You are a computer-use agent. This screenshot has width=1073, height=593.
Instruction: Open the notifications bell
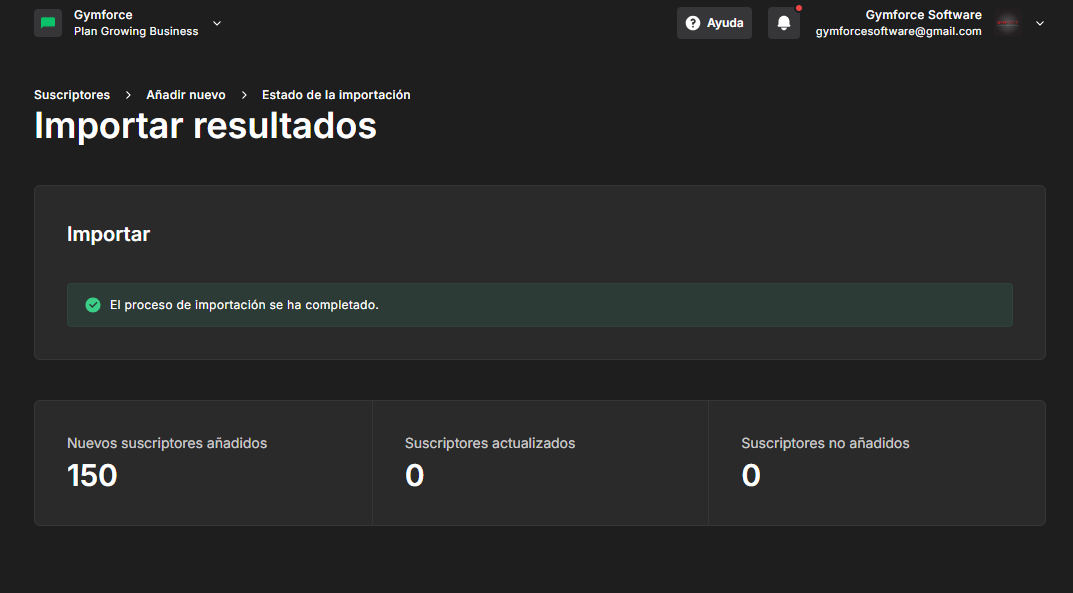tap(784, 23)
